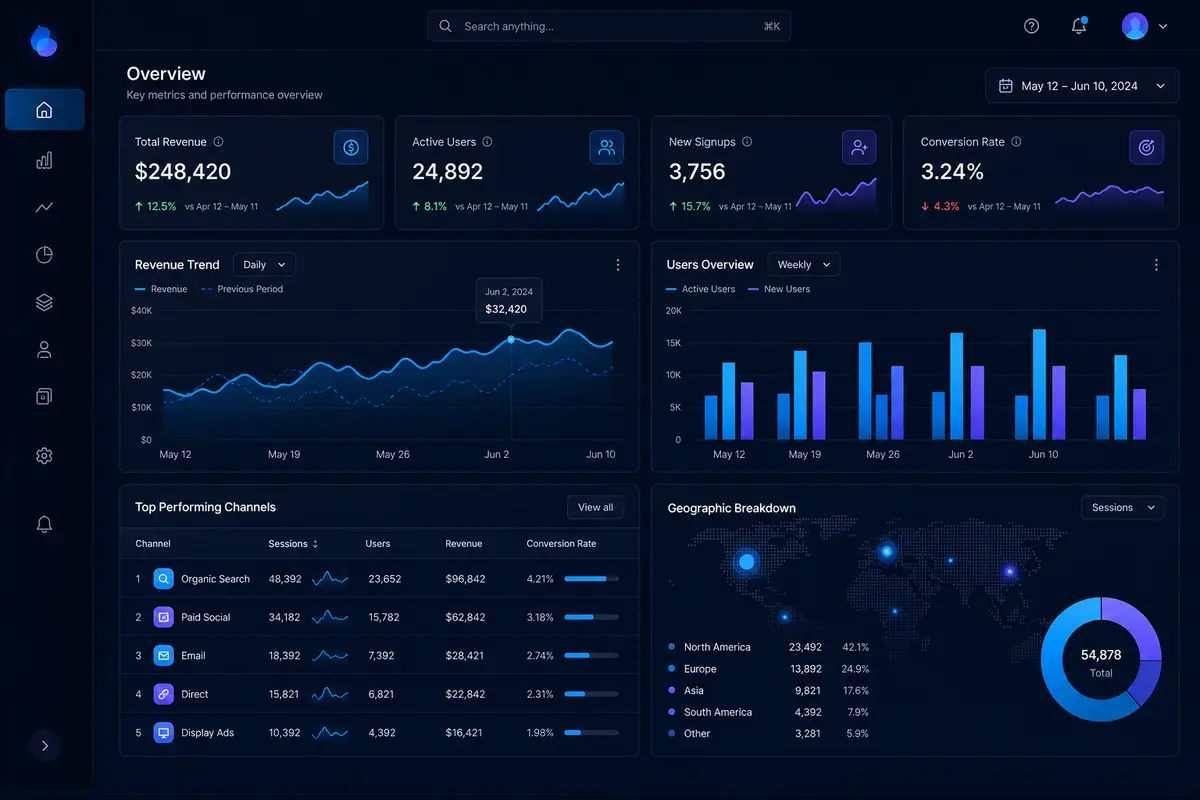Toggle Asia legend item
This screenshot has width=1200, height=800.
click(x=686, y=690)
